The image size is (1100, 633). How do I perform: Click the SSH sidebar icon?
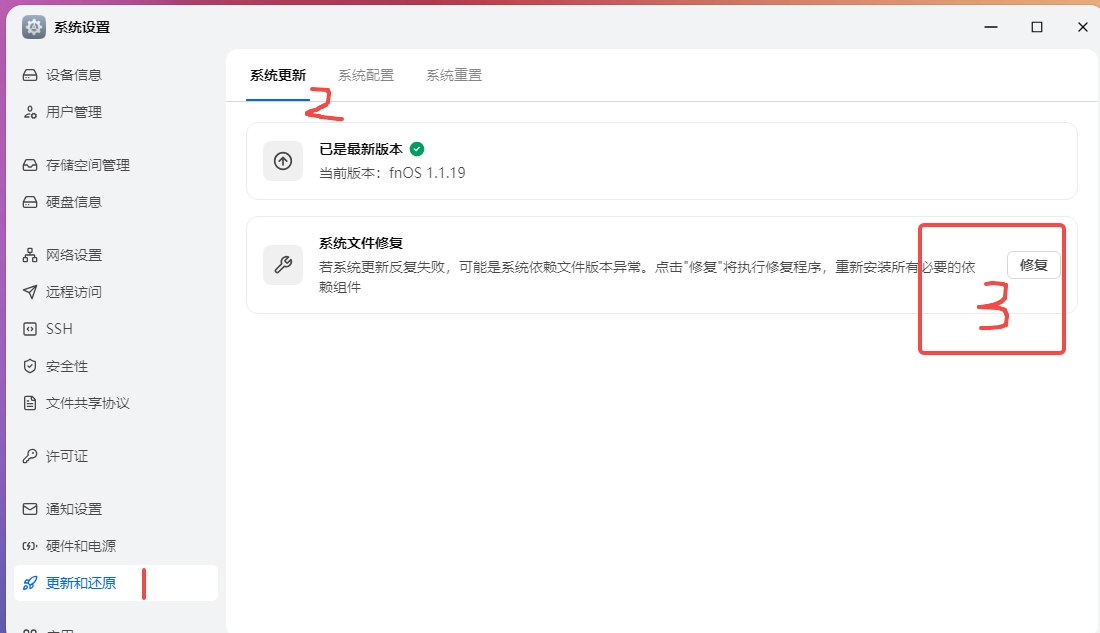[30, 329]
